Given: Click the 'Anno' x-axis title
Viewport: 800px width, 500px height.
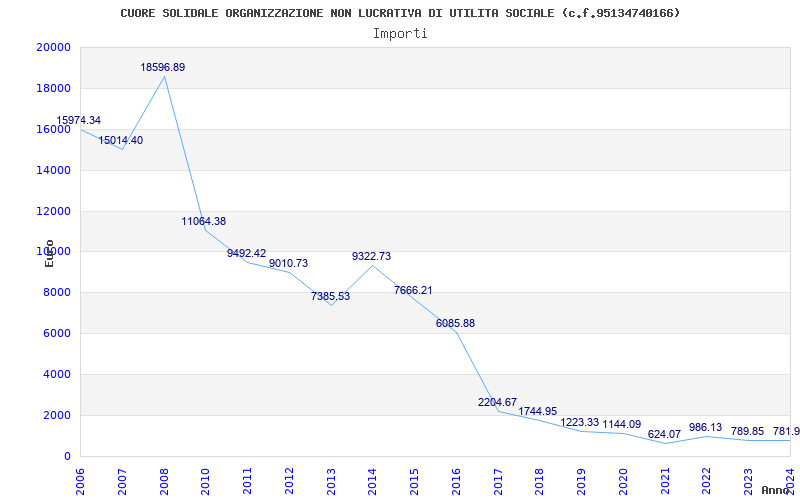Looking at the screenshot, I should (x=776, y=490).
